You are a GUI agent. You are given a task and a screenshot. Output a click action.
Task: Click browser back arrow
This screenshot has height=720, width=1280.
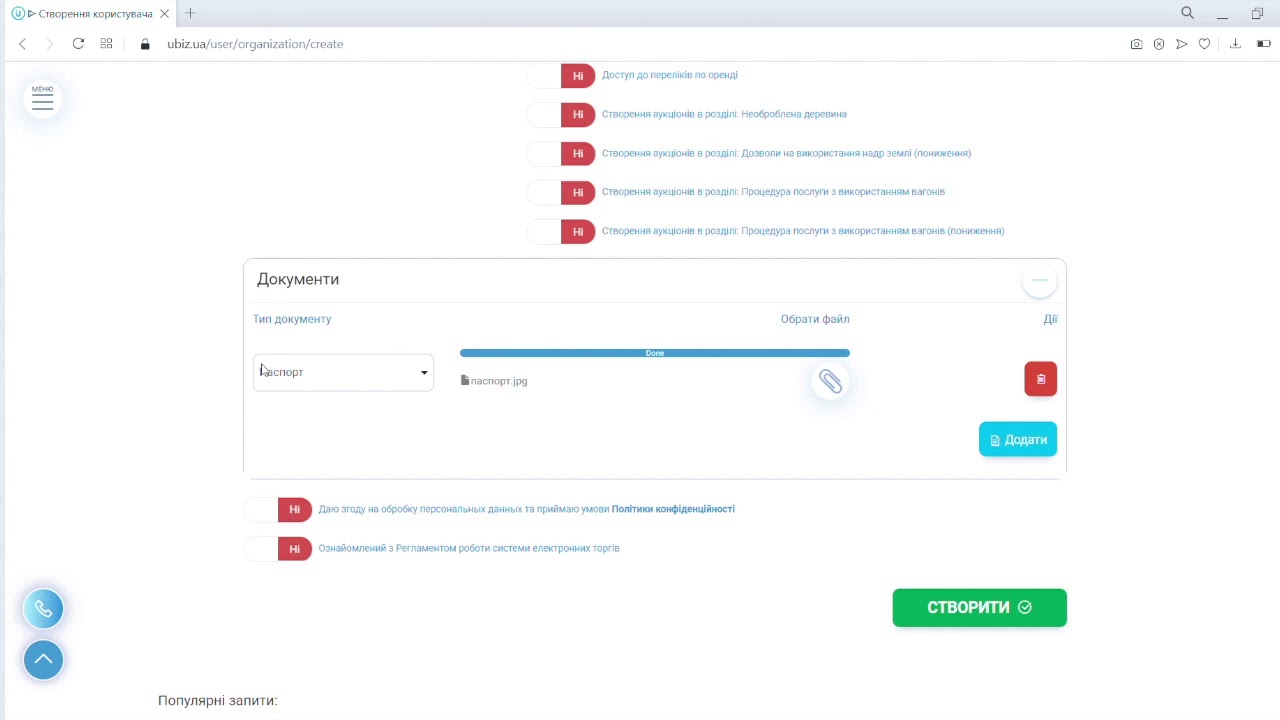click(x=22, y=44)
